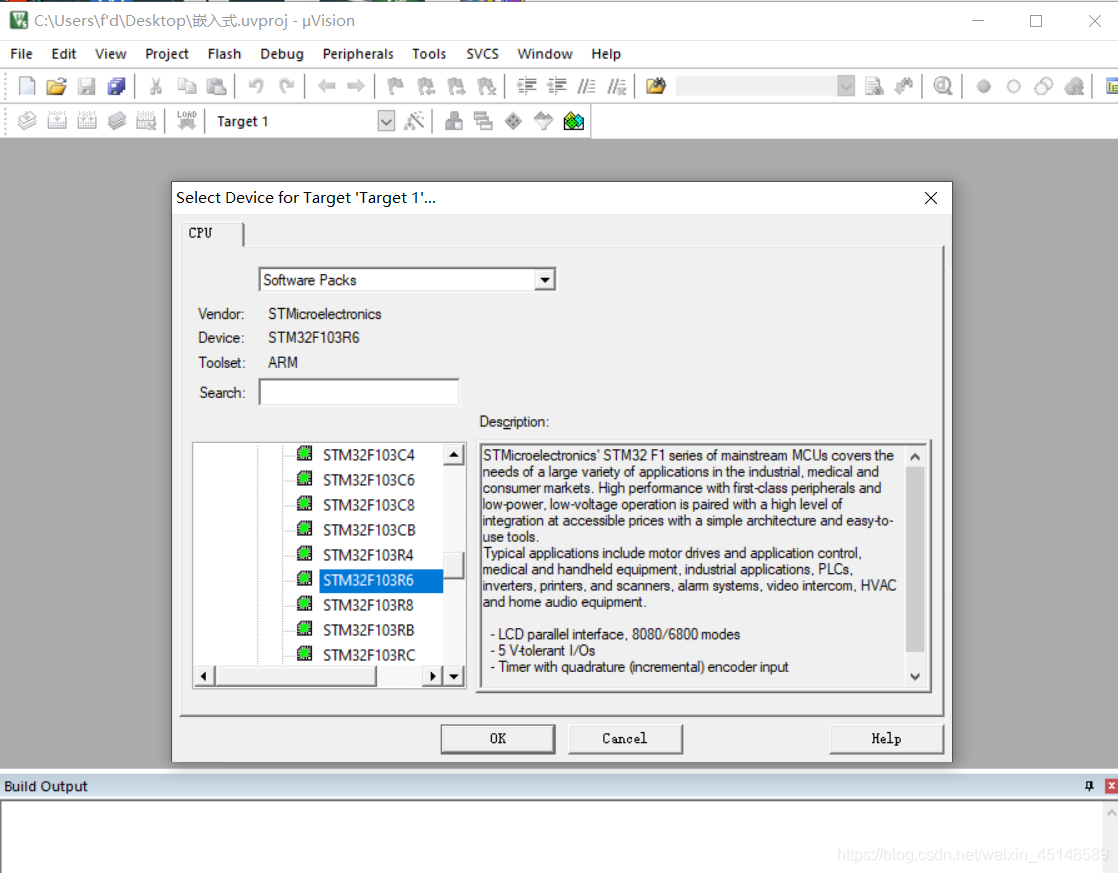Select STM32F103C8 in device list
This screenshot has height=873, width=1118.
368,505
